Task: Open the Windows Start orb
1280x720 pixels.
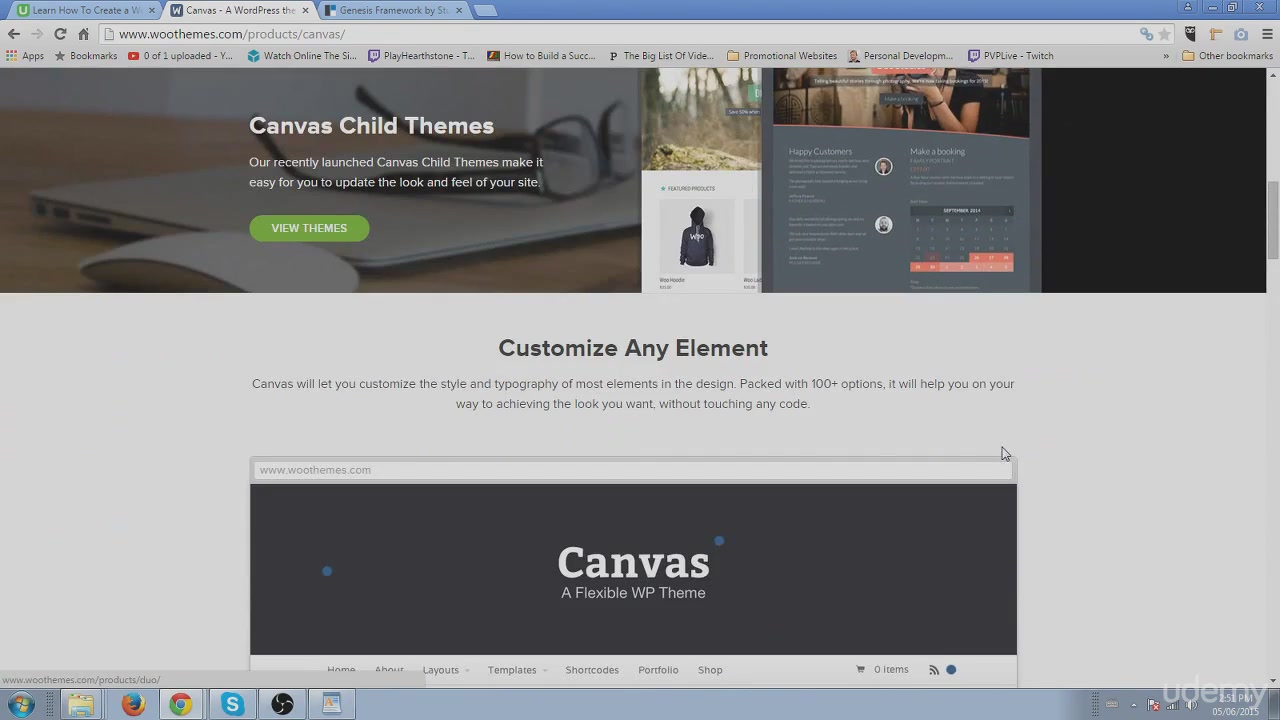Action: (x=21, y=704)
